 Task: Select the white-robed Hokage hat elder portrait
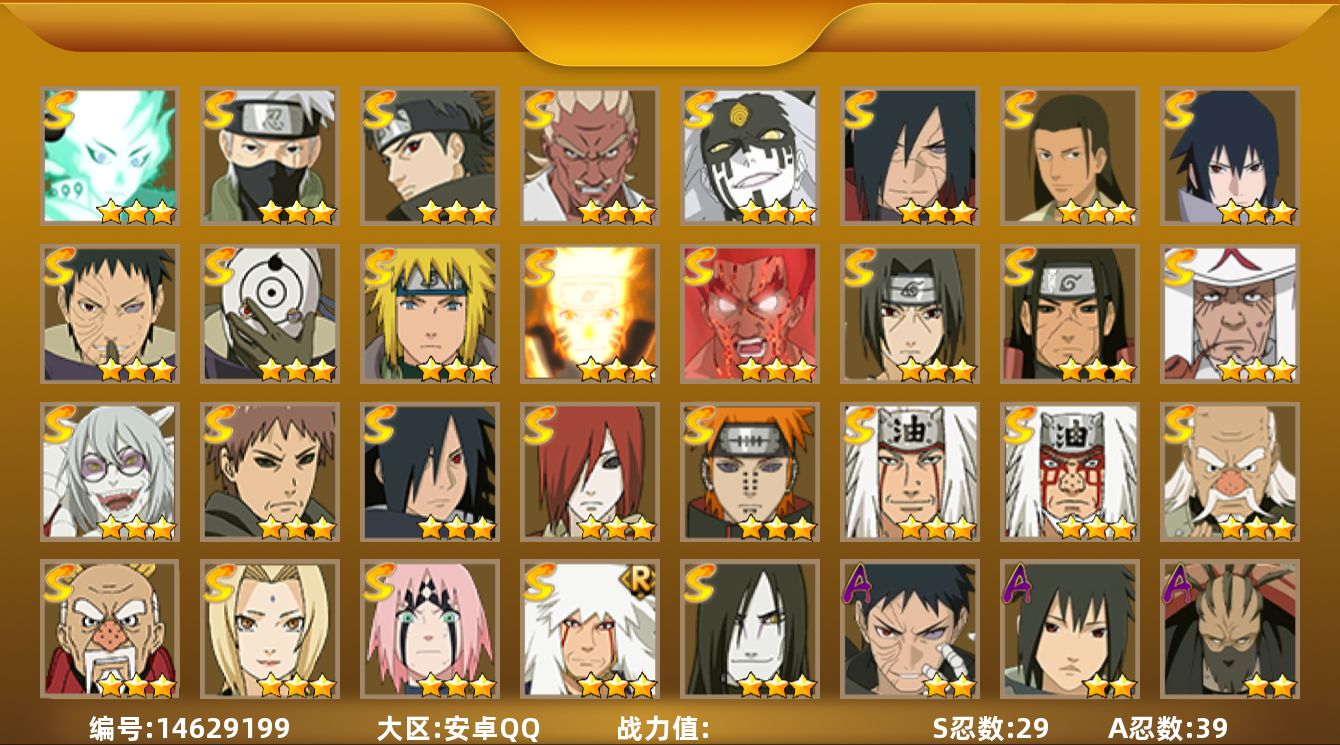(x=1229, y=313)
